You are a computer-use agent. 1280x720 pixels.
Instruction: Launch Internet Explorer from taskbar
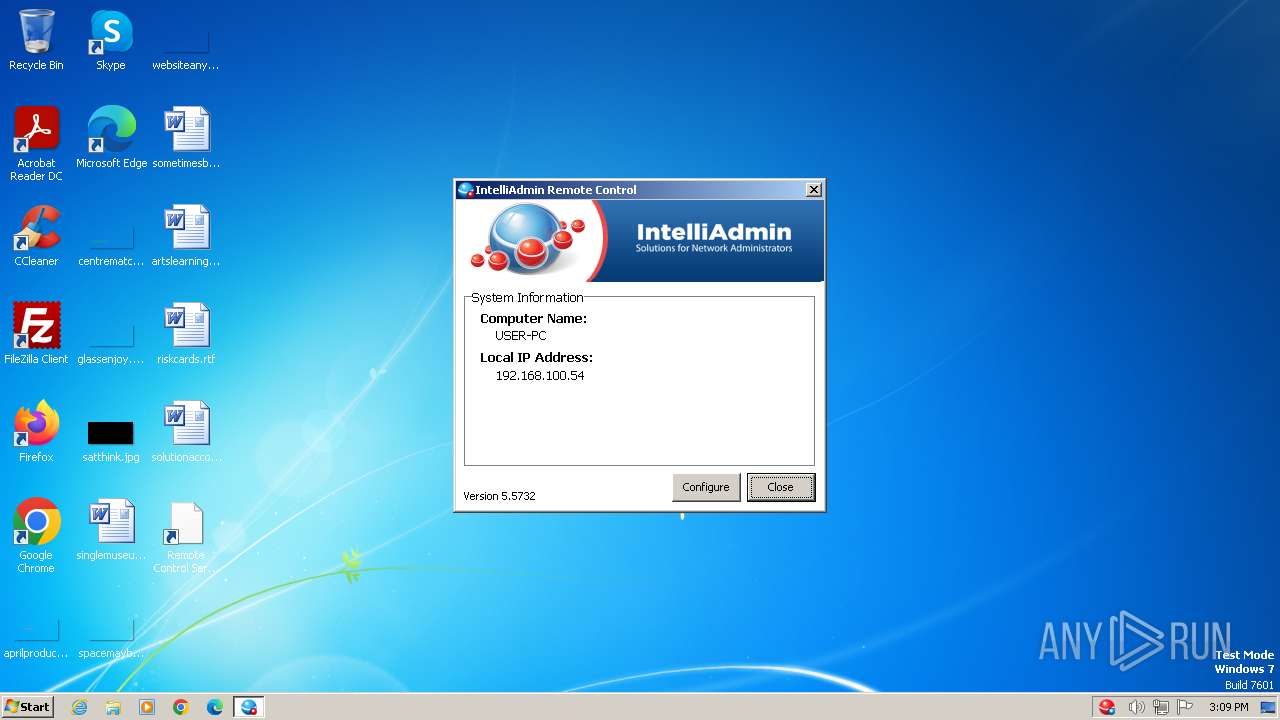[79, 707]
